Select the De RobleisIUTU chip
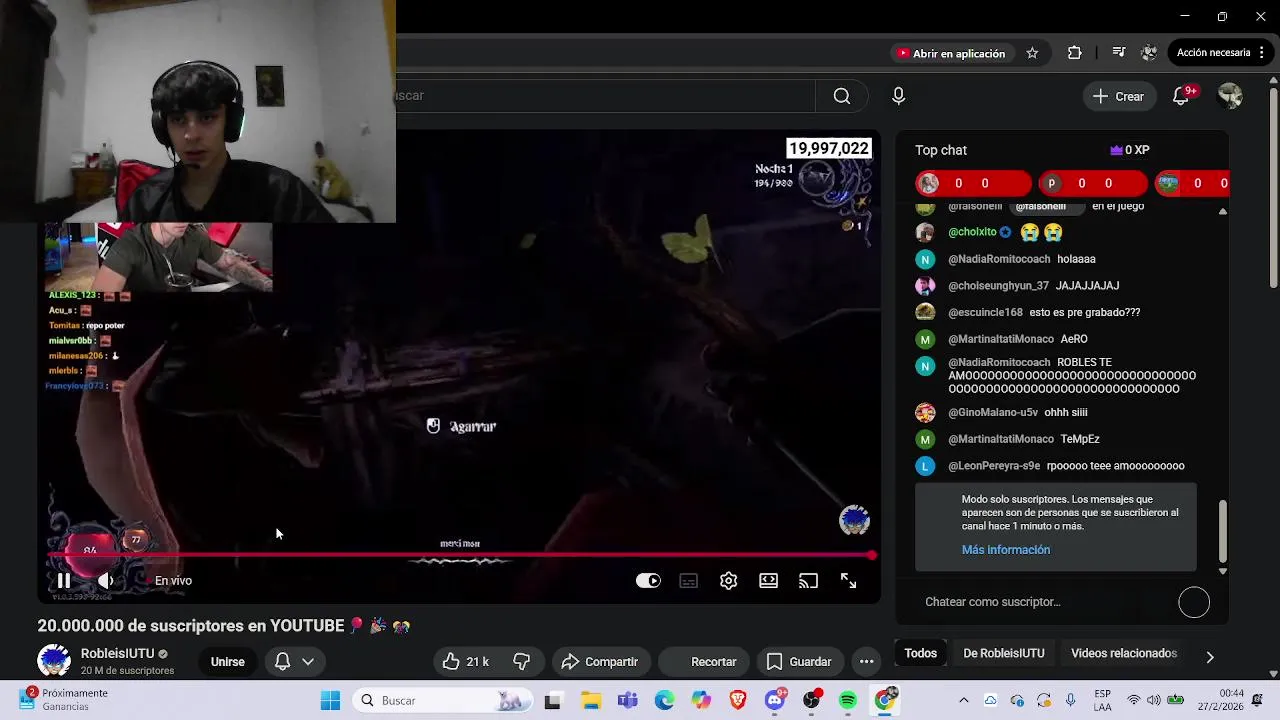1280x720 pixels. (x=1003, y=653)
